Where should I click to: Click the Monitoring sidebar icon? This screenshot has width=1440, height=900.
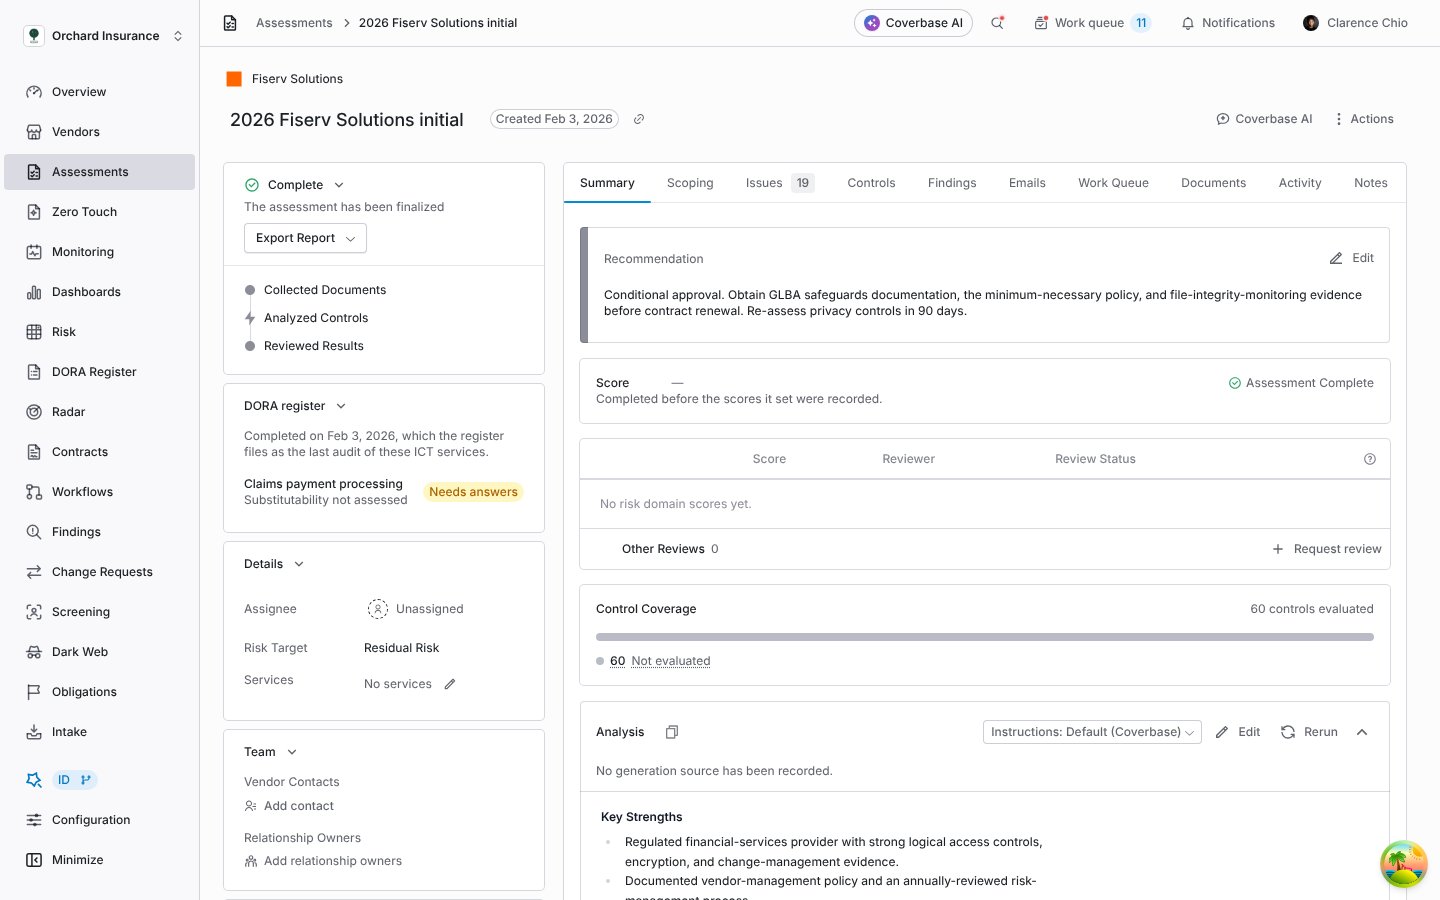click(34, 252)
